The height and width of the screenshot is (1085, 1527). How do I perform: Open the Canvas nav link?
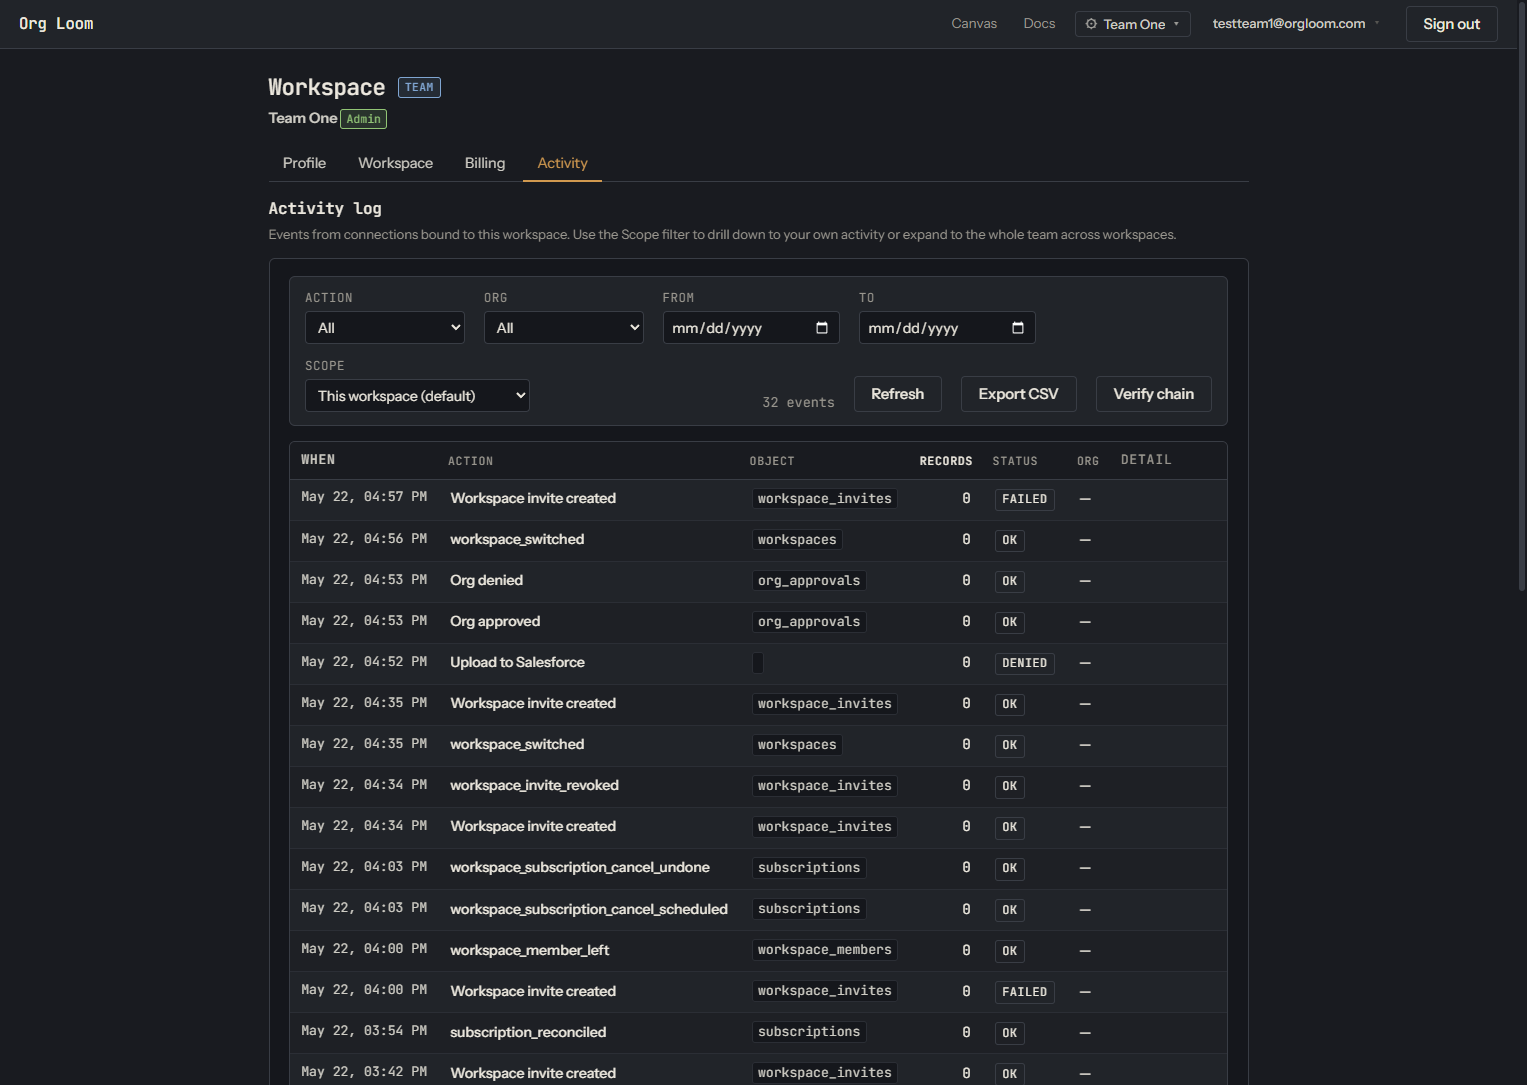(974, 24)
